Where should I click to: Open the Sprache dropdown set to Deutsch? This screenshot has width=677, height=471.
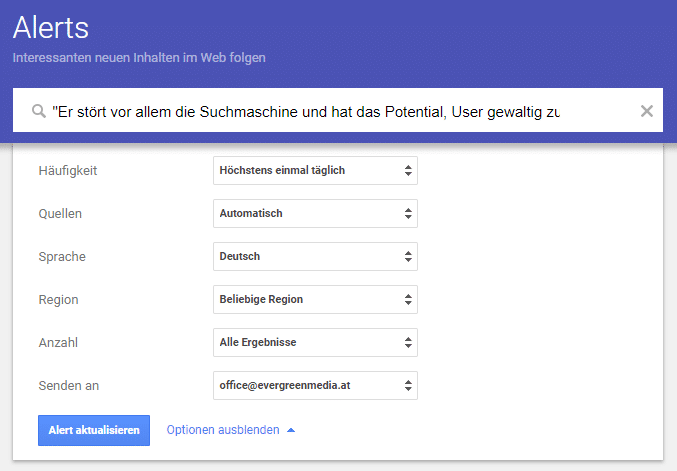click(315, 256)
